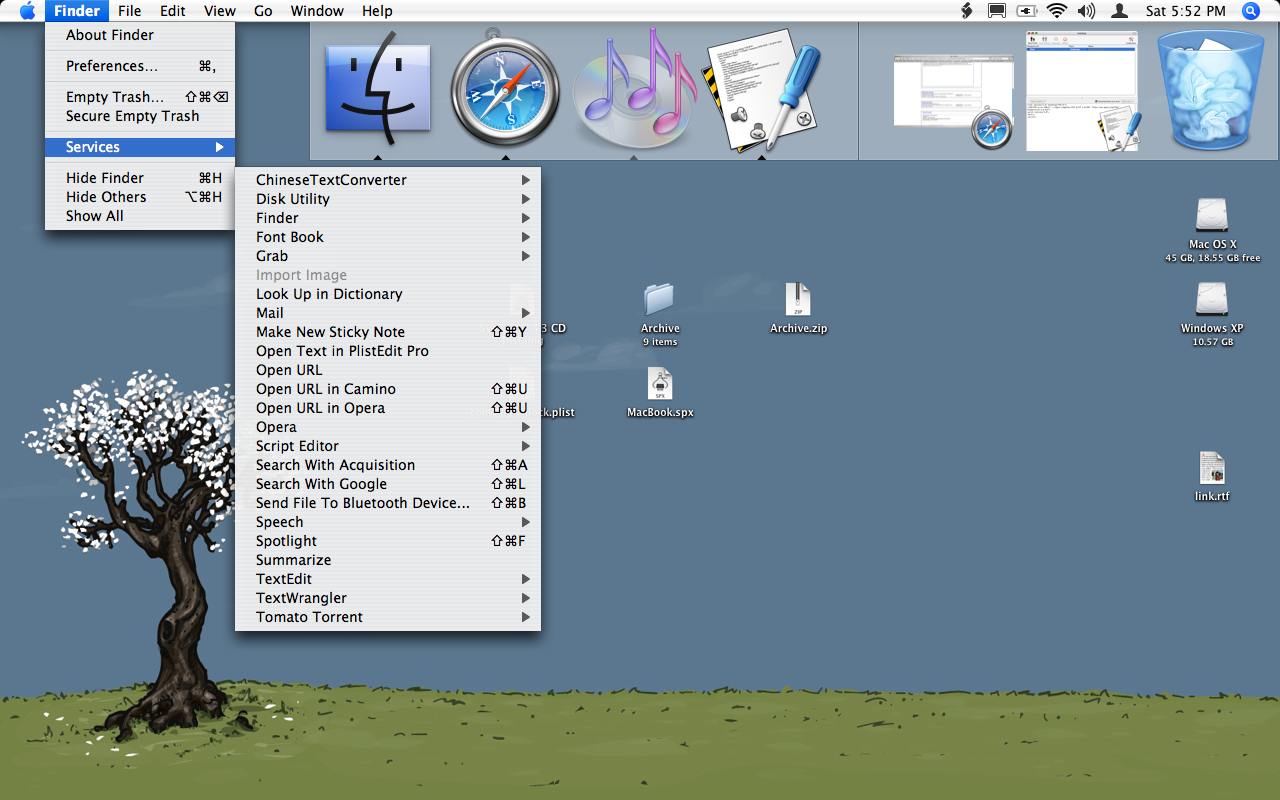Image resolution: width=1280 pixels, height=800 pixels.
Task: Choose Make New Sticky Note
Action: pyautogui.click(x=388, y=332)
